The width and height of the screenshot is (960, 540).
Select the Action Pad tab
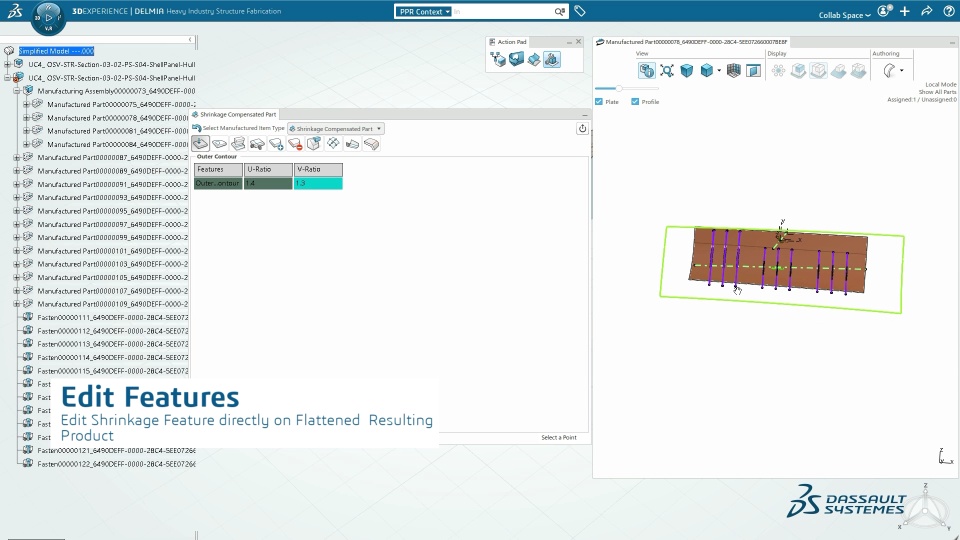[508, 42]
